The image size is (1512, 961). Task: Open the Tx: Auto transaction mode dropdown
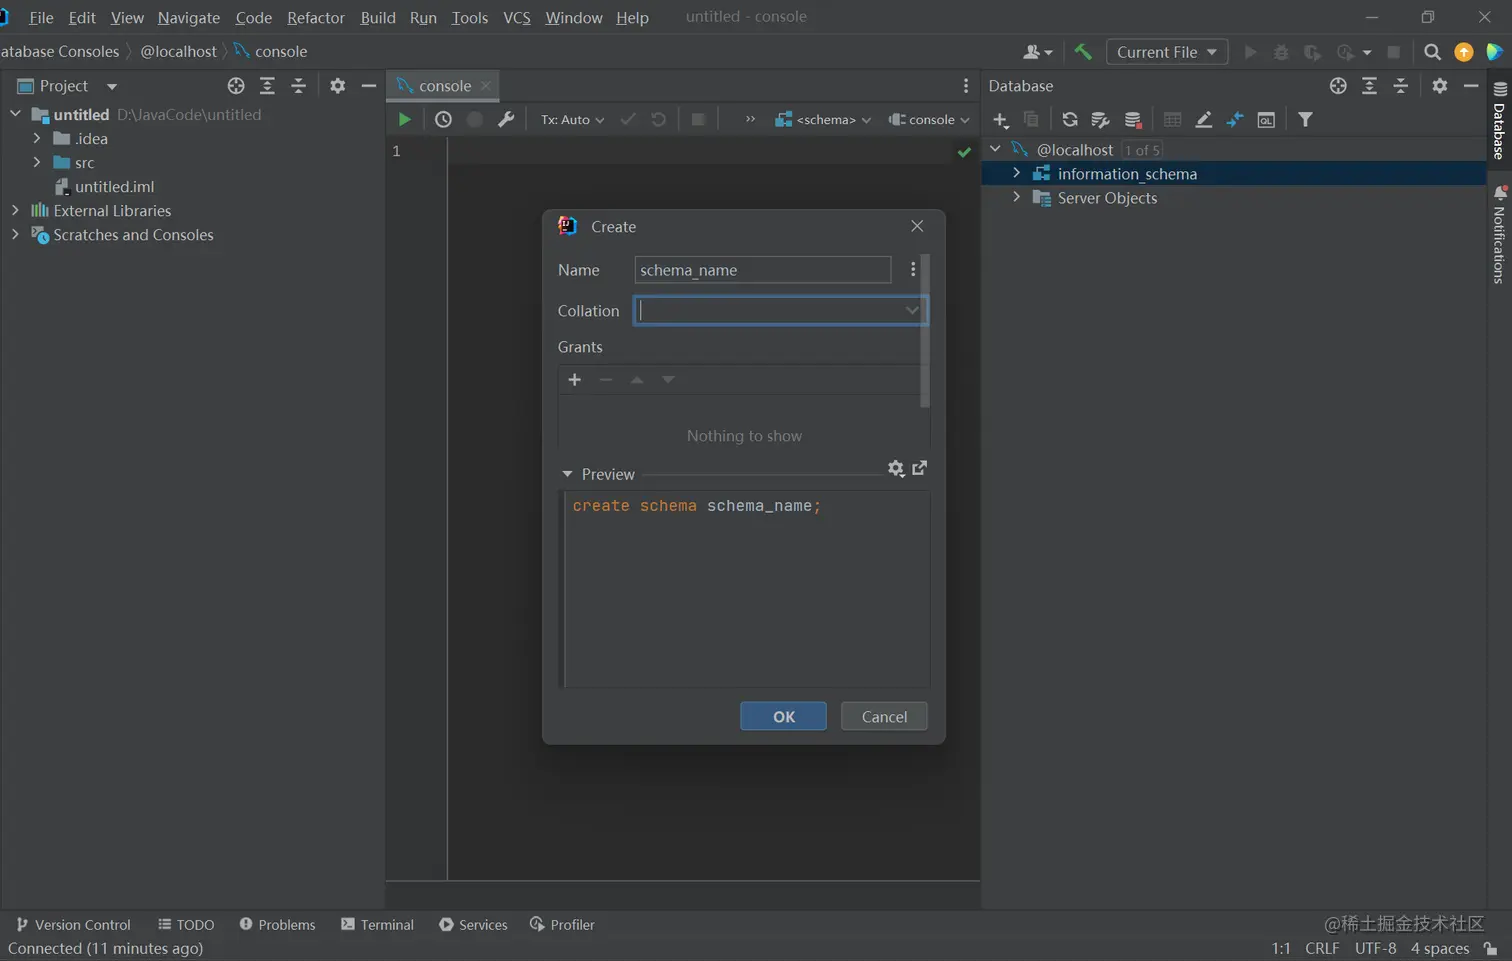click(572, 120)
